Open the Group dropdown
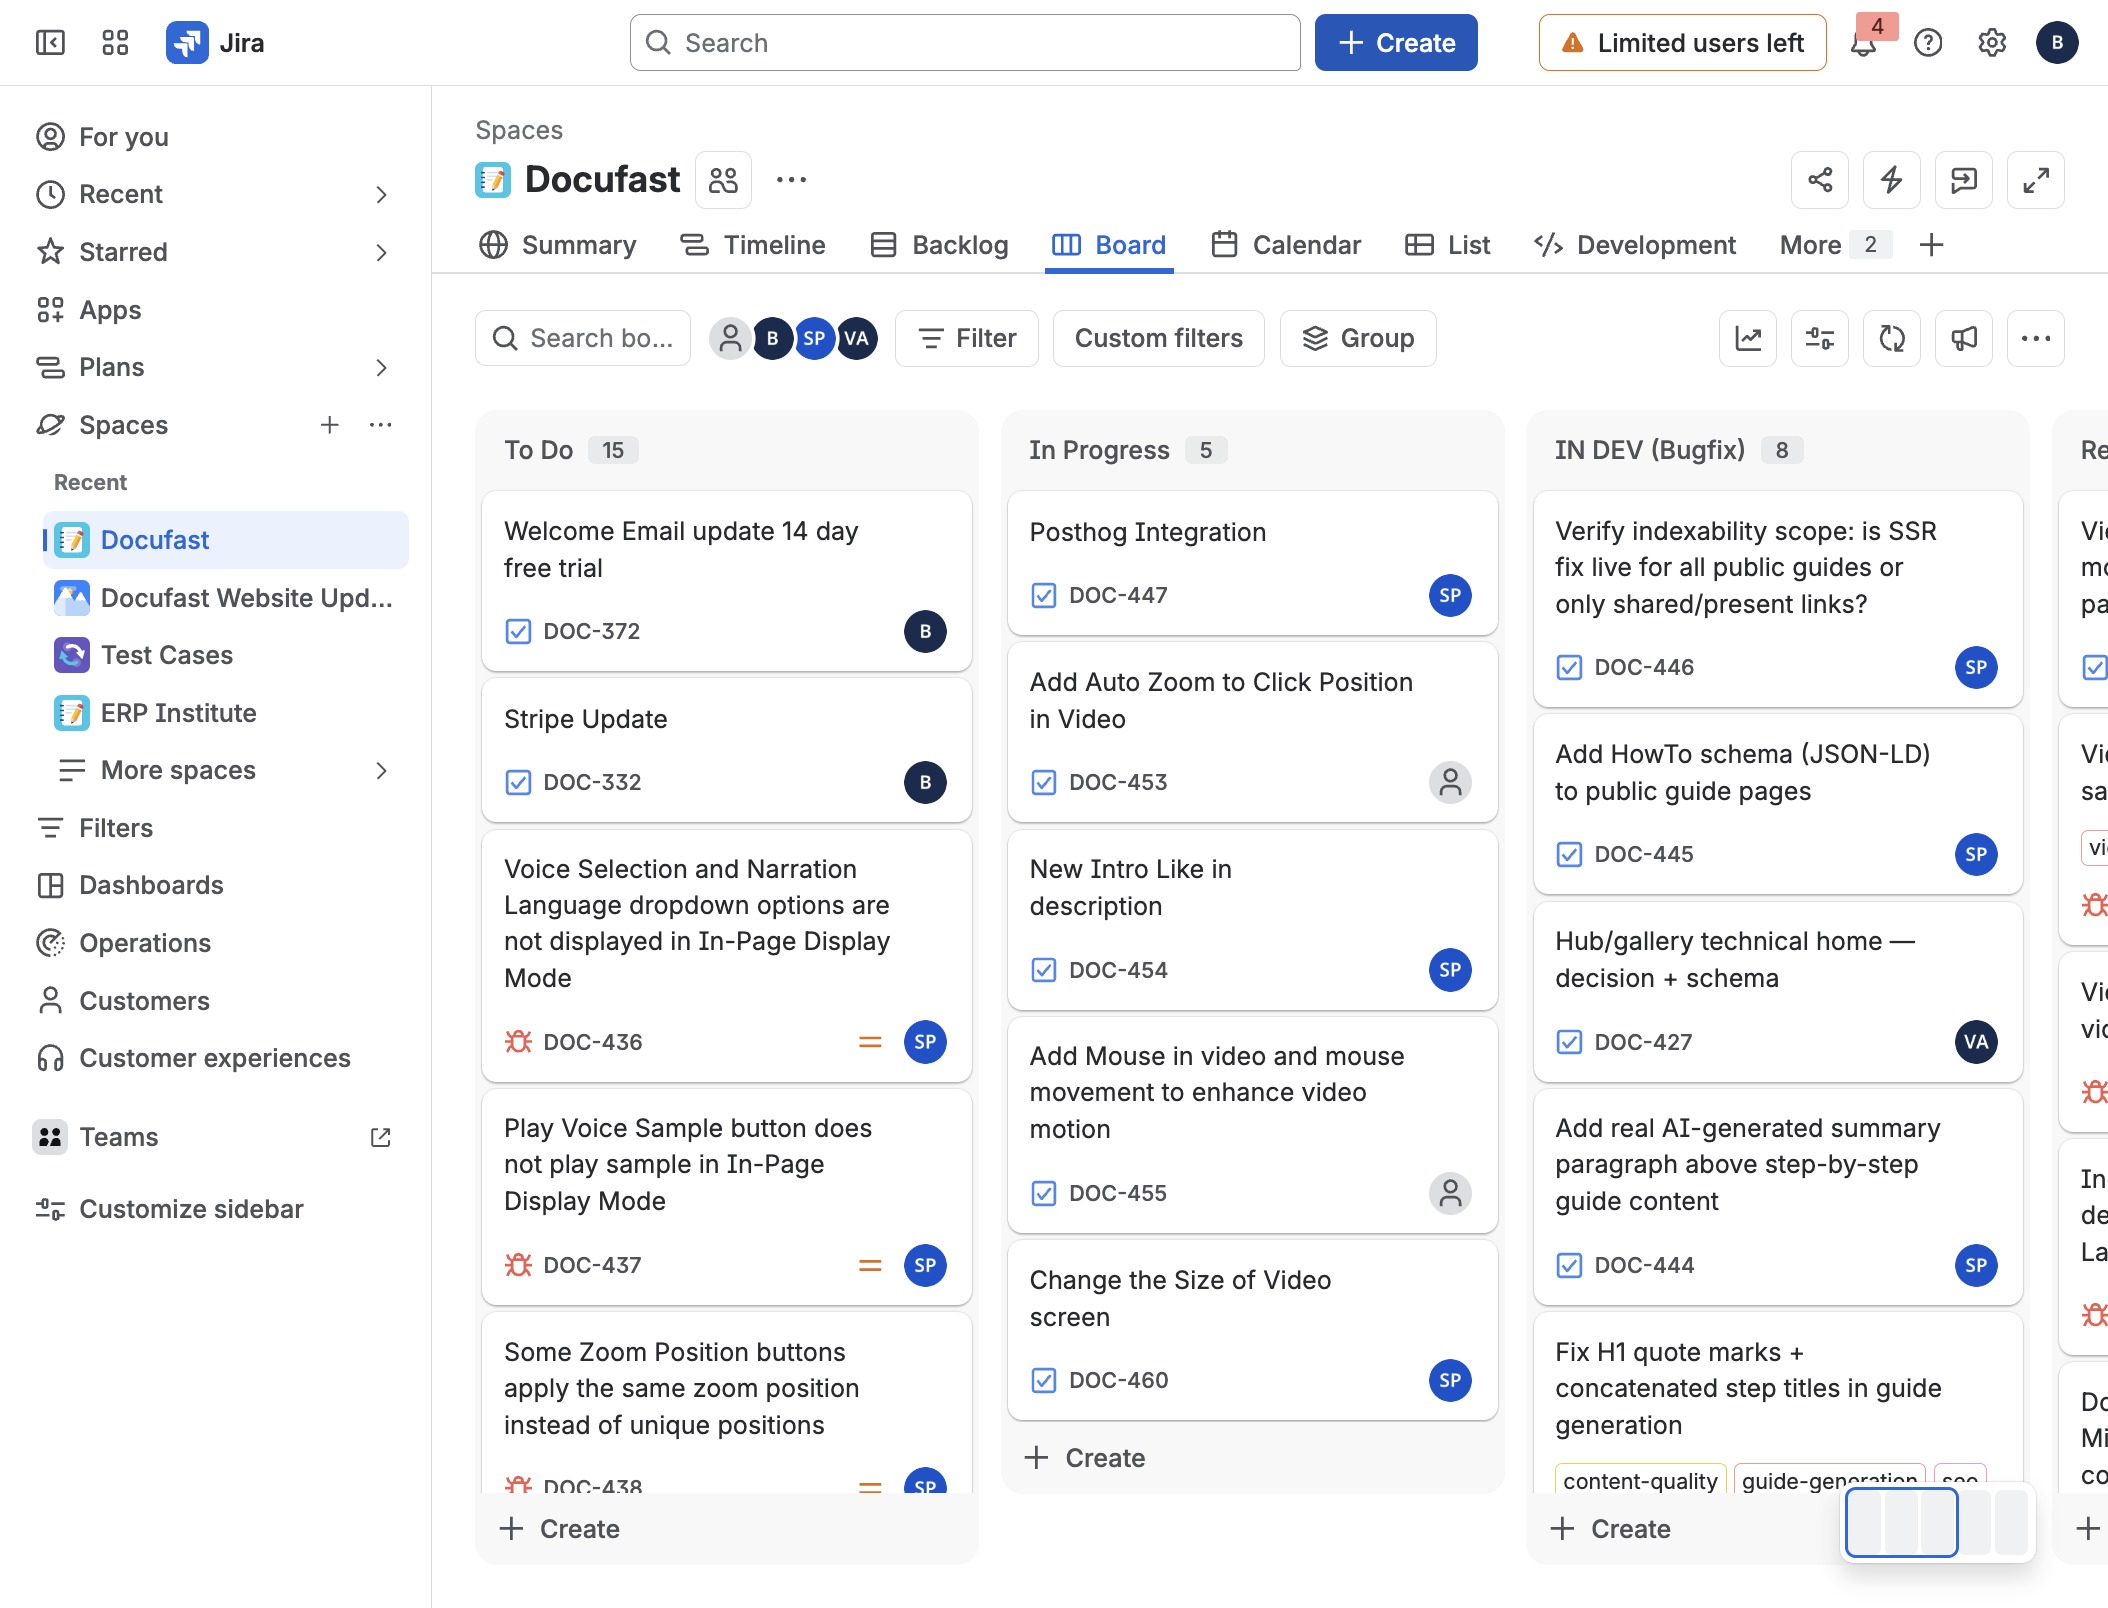 [x=1358, y=338]
